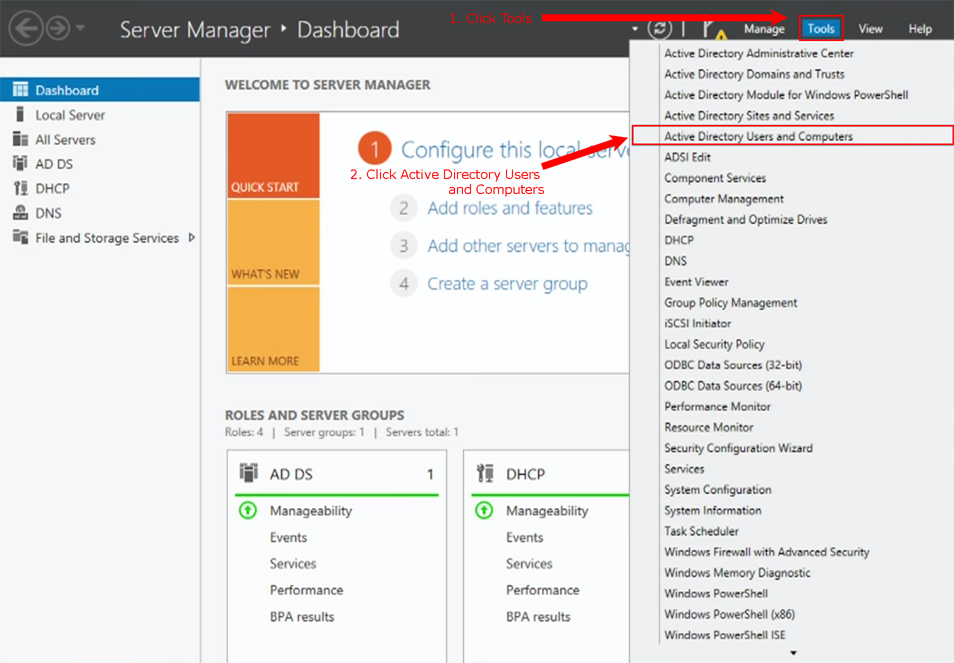The width and height of the screenshot is (954, 663).
Task: Click Create a server group link
Action: 507,283
